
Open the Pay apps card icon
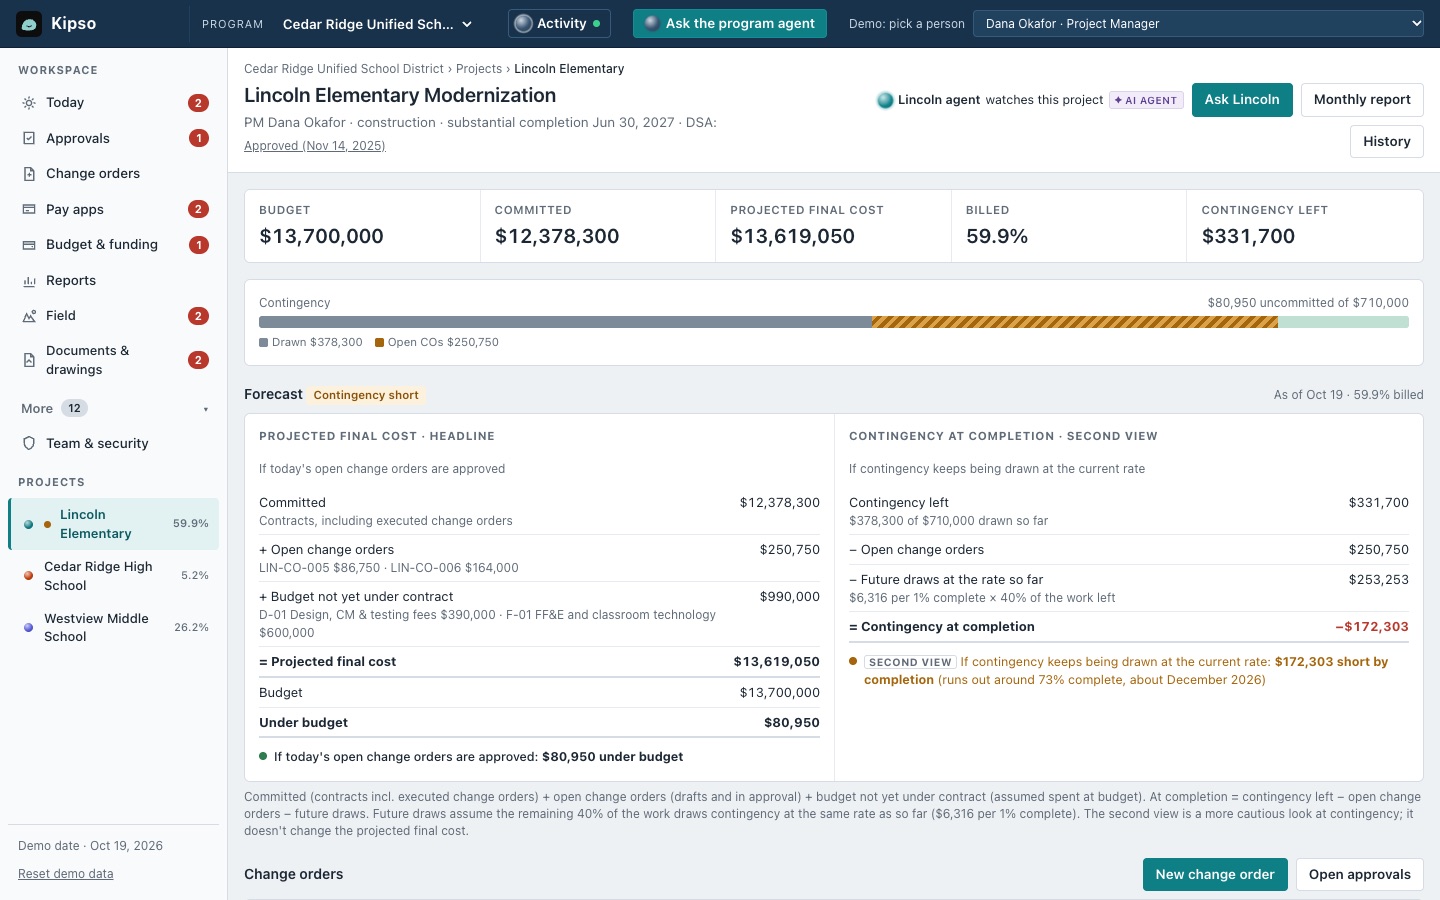click(x=29, y=209)
